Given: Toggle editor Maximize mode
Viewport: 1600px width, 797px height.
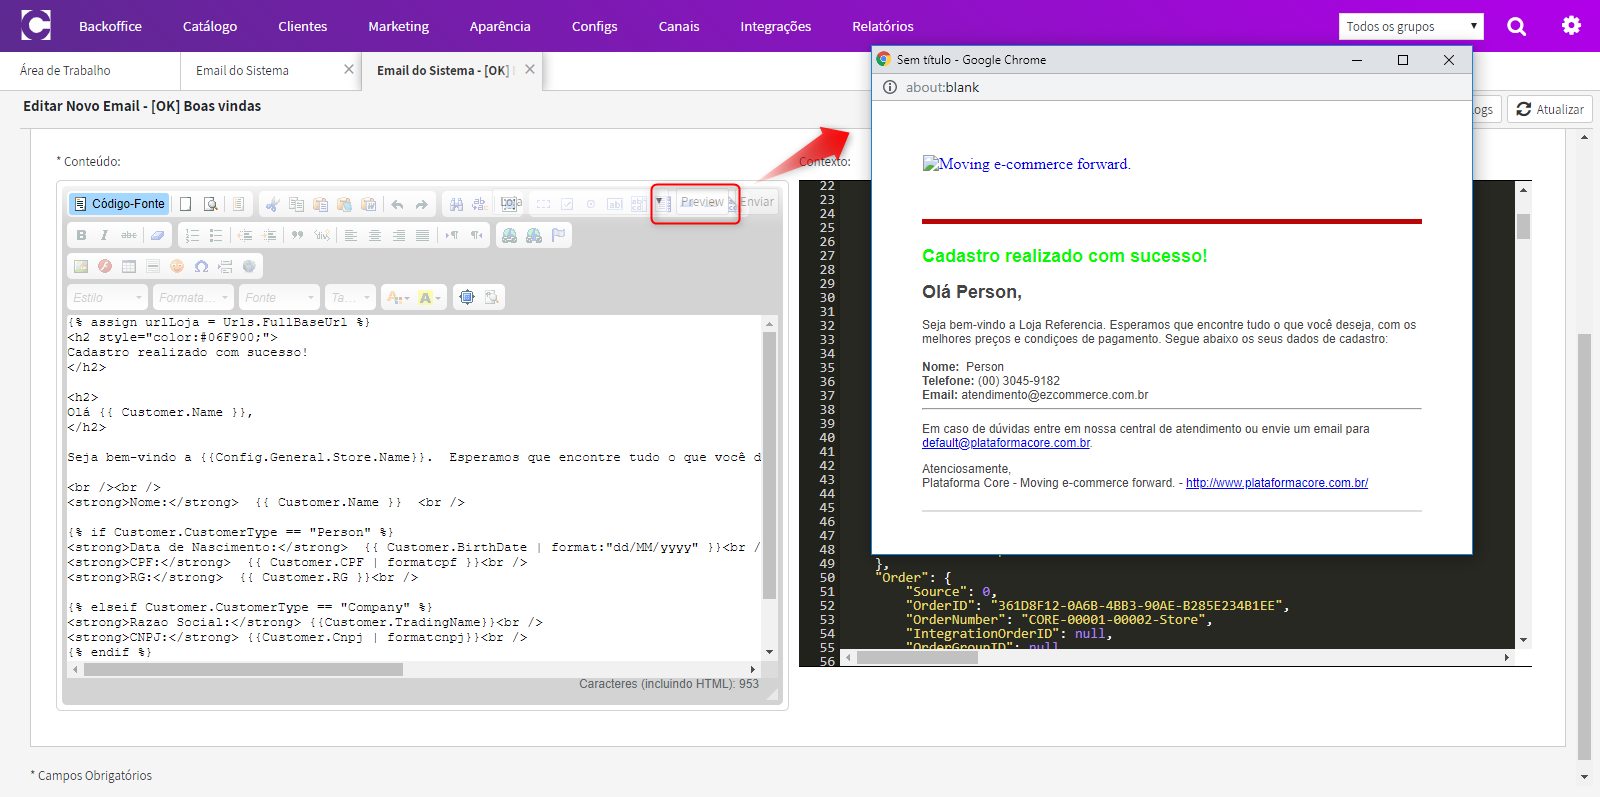Looking at the screenshot, I should click(x=467, y=297).
